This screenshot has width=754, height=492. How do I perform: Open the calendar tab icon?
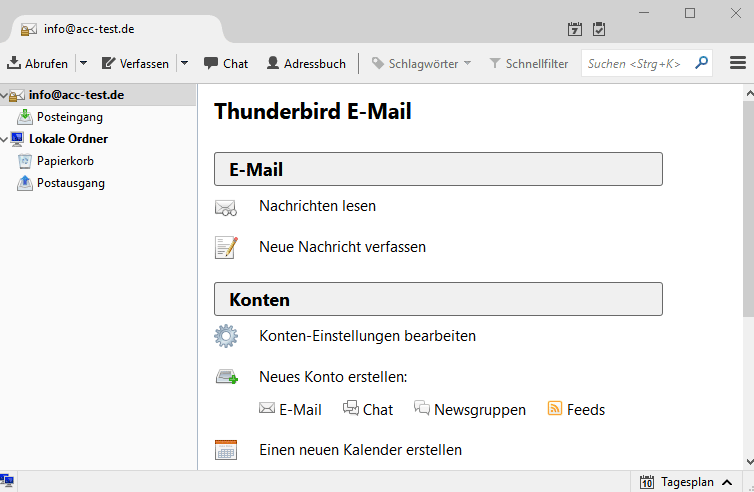click(x=575, y=29)
